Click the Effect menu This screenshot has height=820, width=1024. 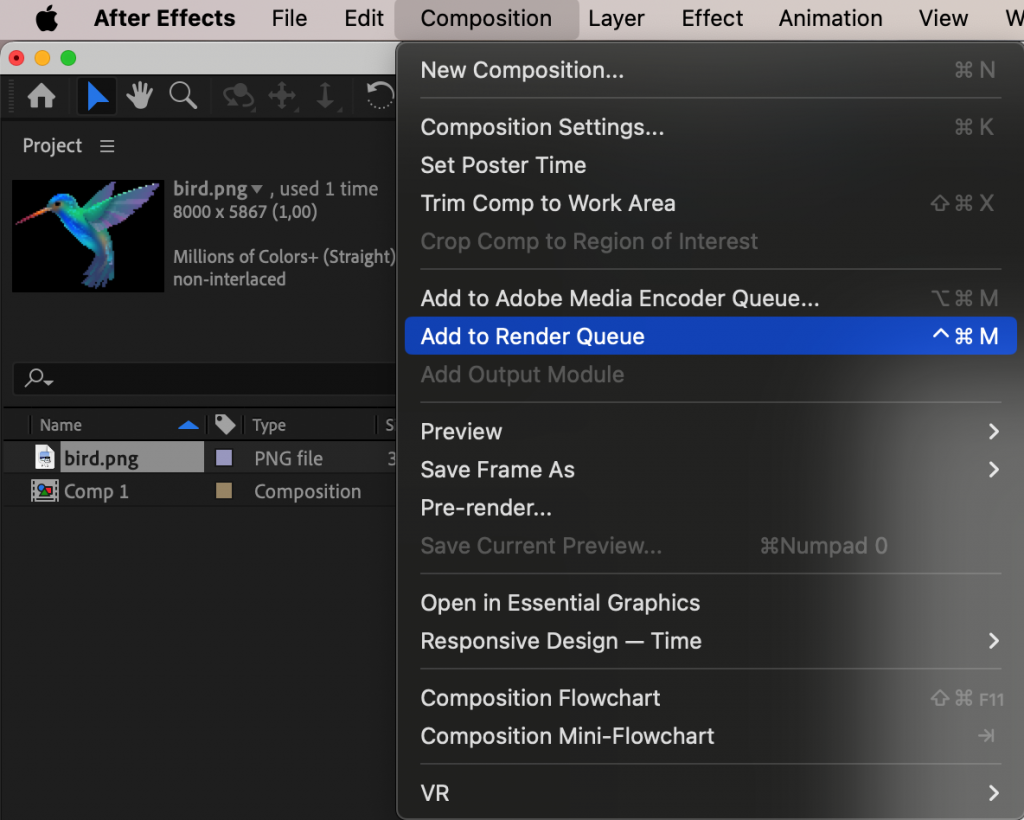click(x=711, y=18)
